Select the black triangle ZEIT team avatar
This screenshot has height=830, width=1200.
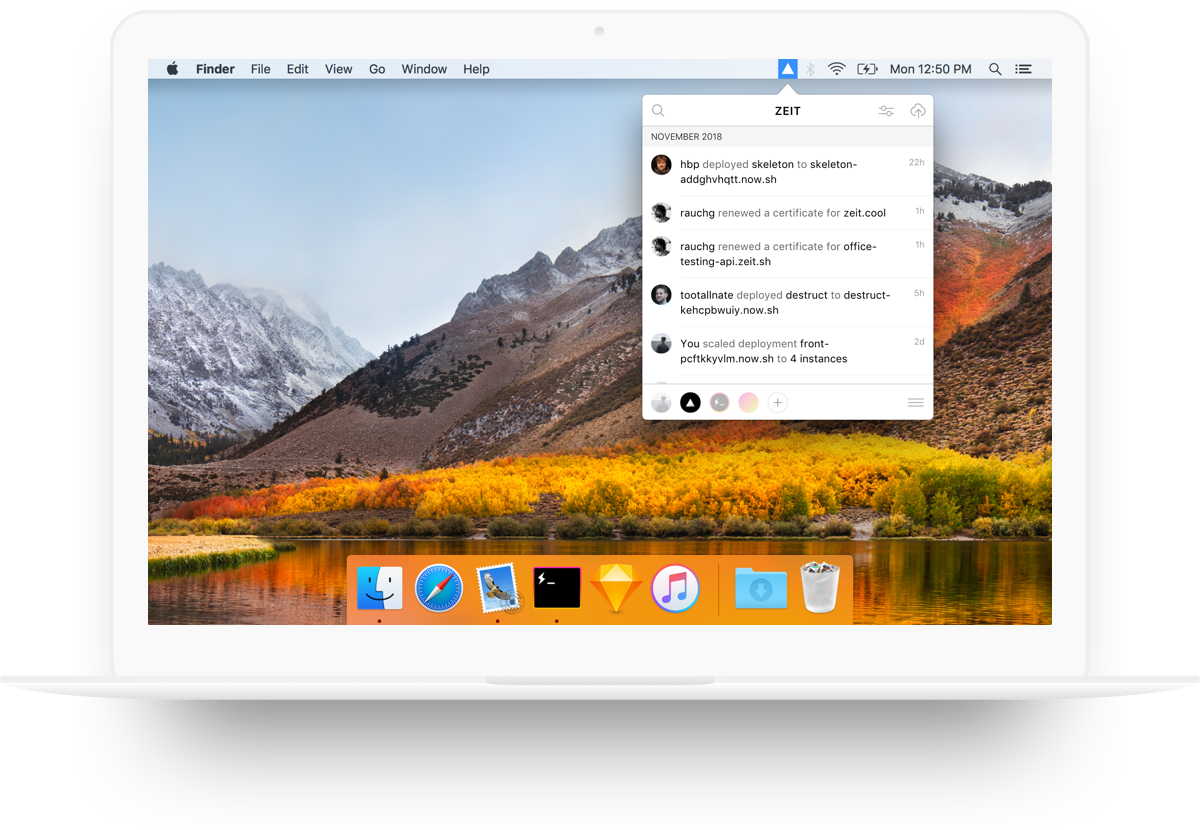click(x=690, y=402)
